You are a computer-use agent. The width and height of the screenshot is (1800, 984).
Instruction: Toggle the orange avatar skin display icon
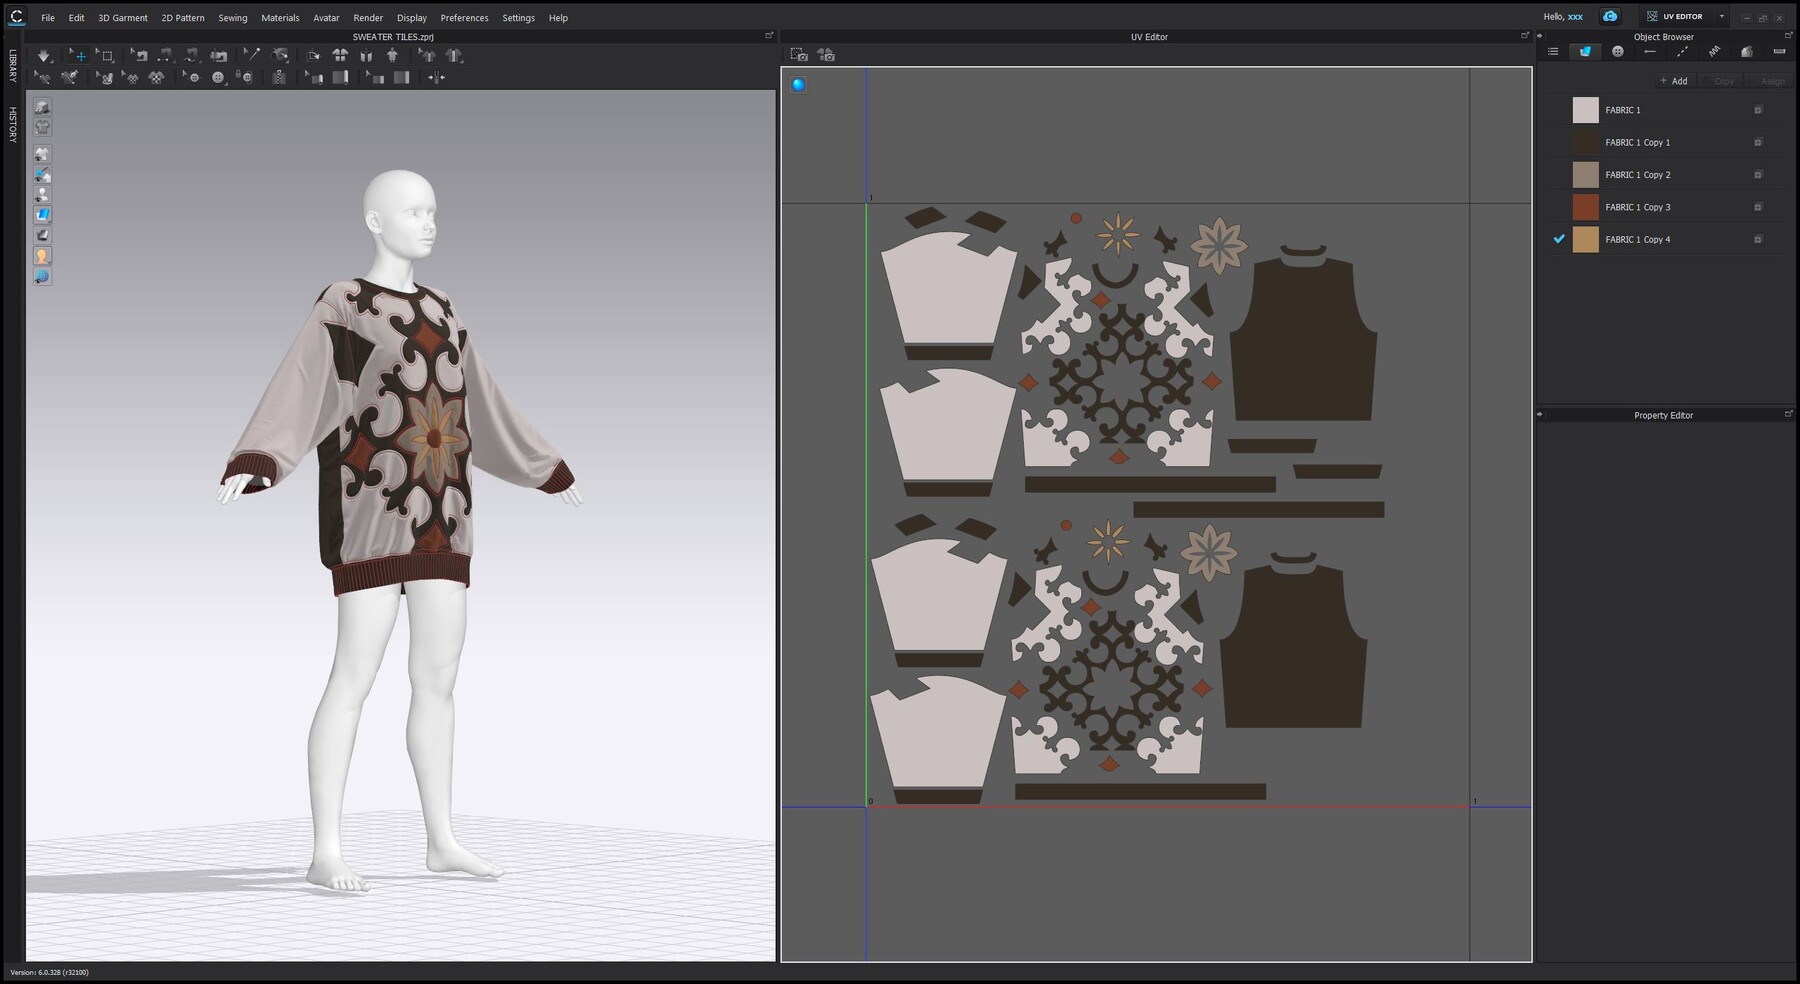[42, 256]
